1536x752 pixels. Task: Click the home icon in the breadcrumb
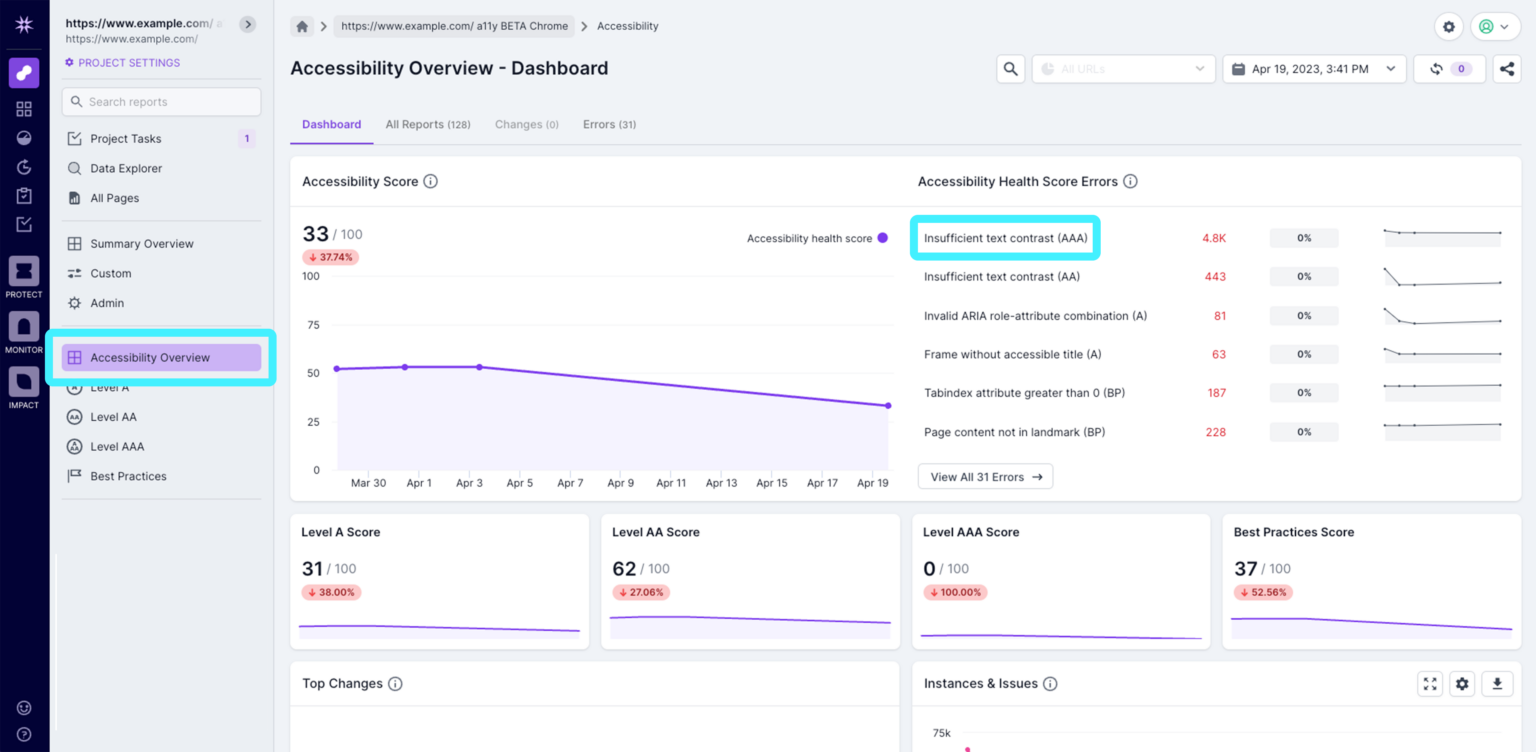302,26
